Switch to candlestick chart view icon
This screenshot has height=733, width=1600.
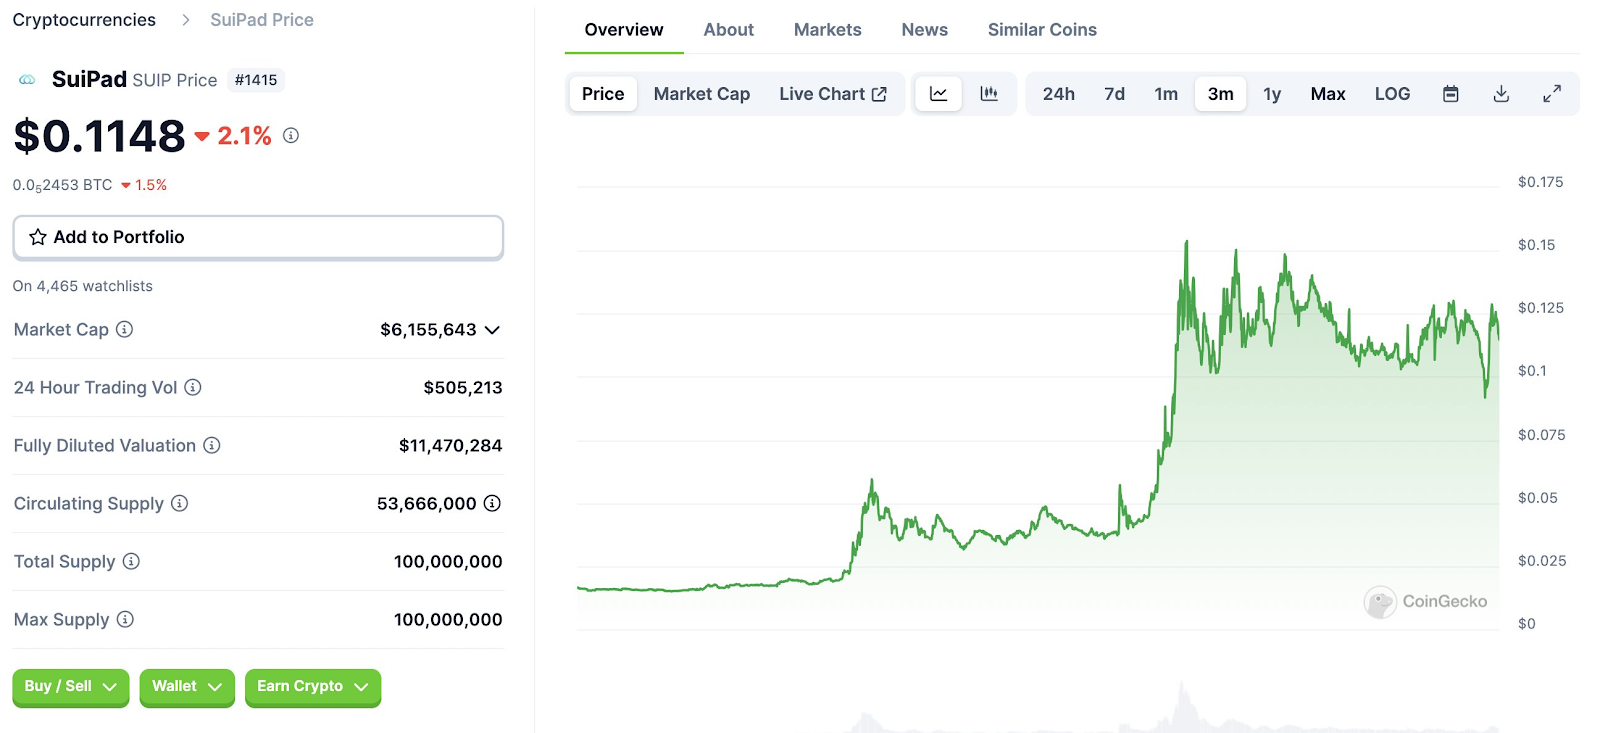point(989,94)
